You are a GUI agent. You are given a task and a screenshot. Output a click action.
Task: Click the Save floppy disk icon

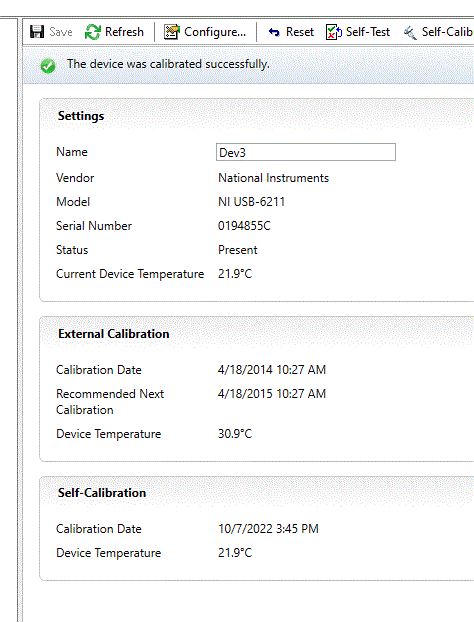(37, 32)
